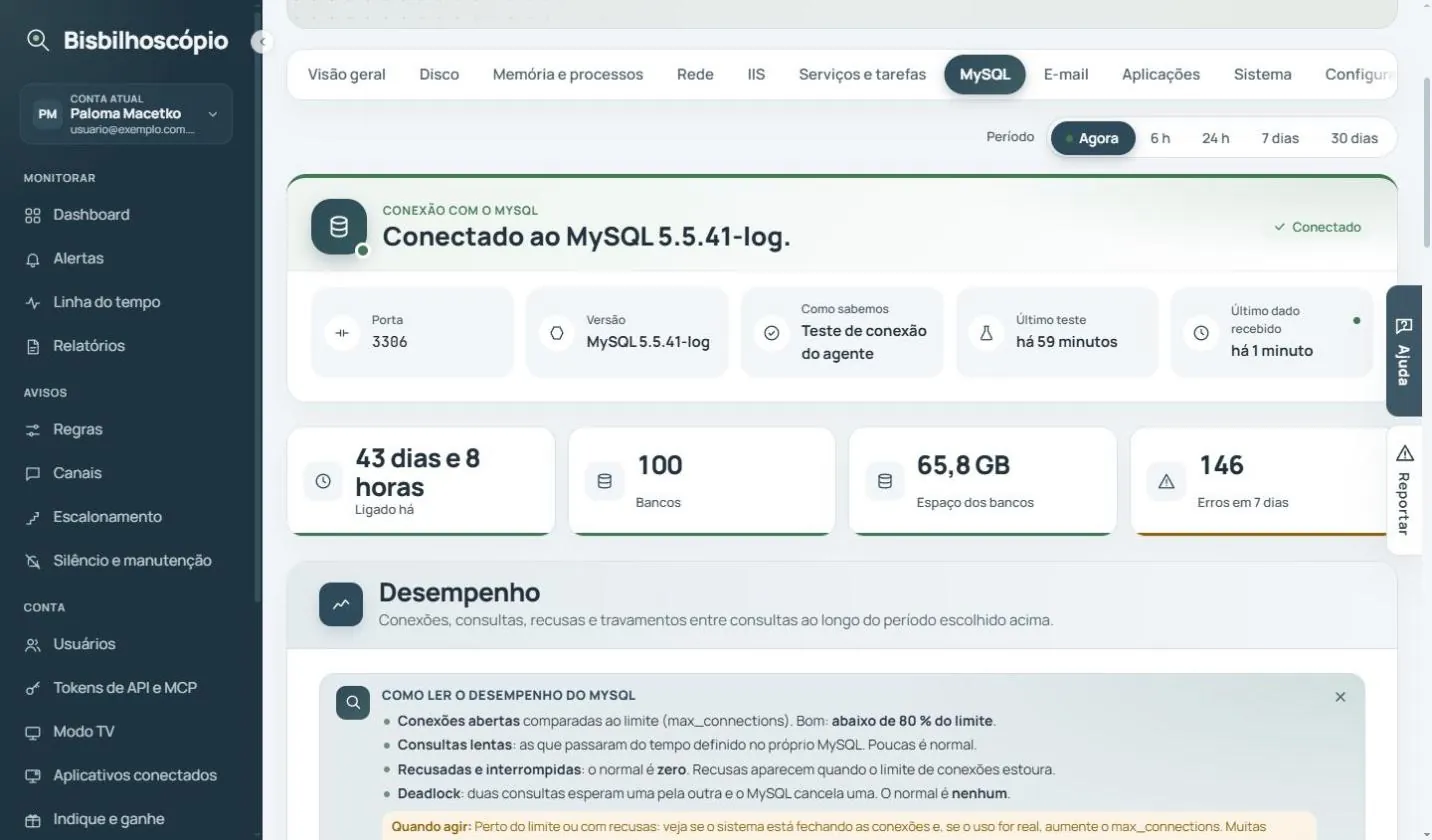Select the Agora period option
The width and height of the screenshot is (1432, 840).
[1093, 138]
